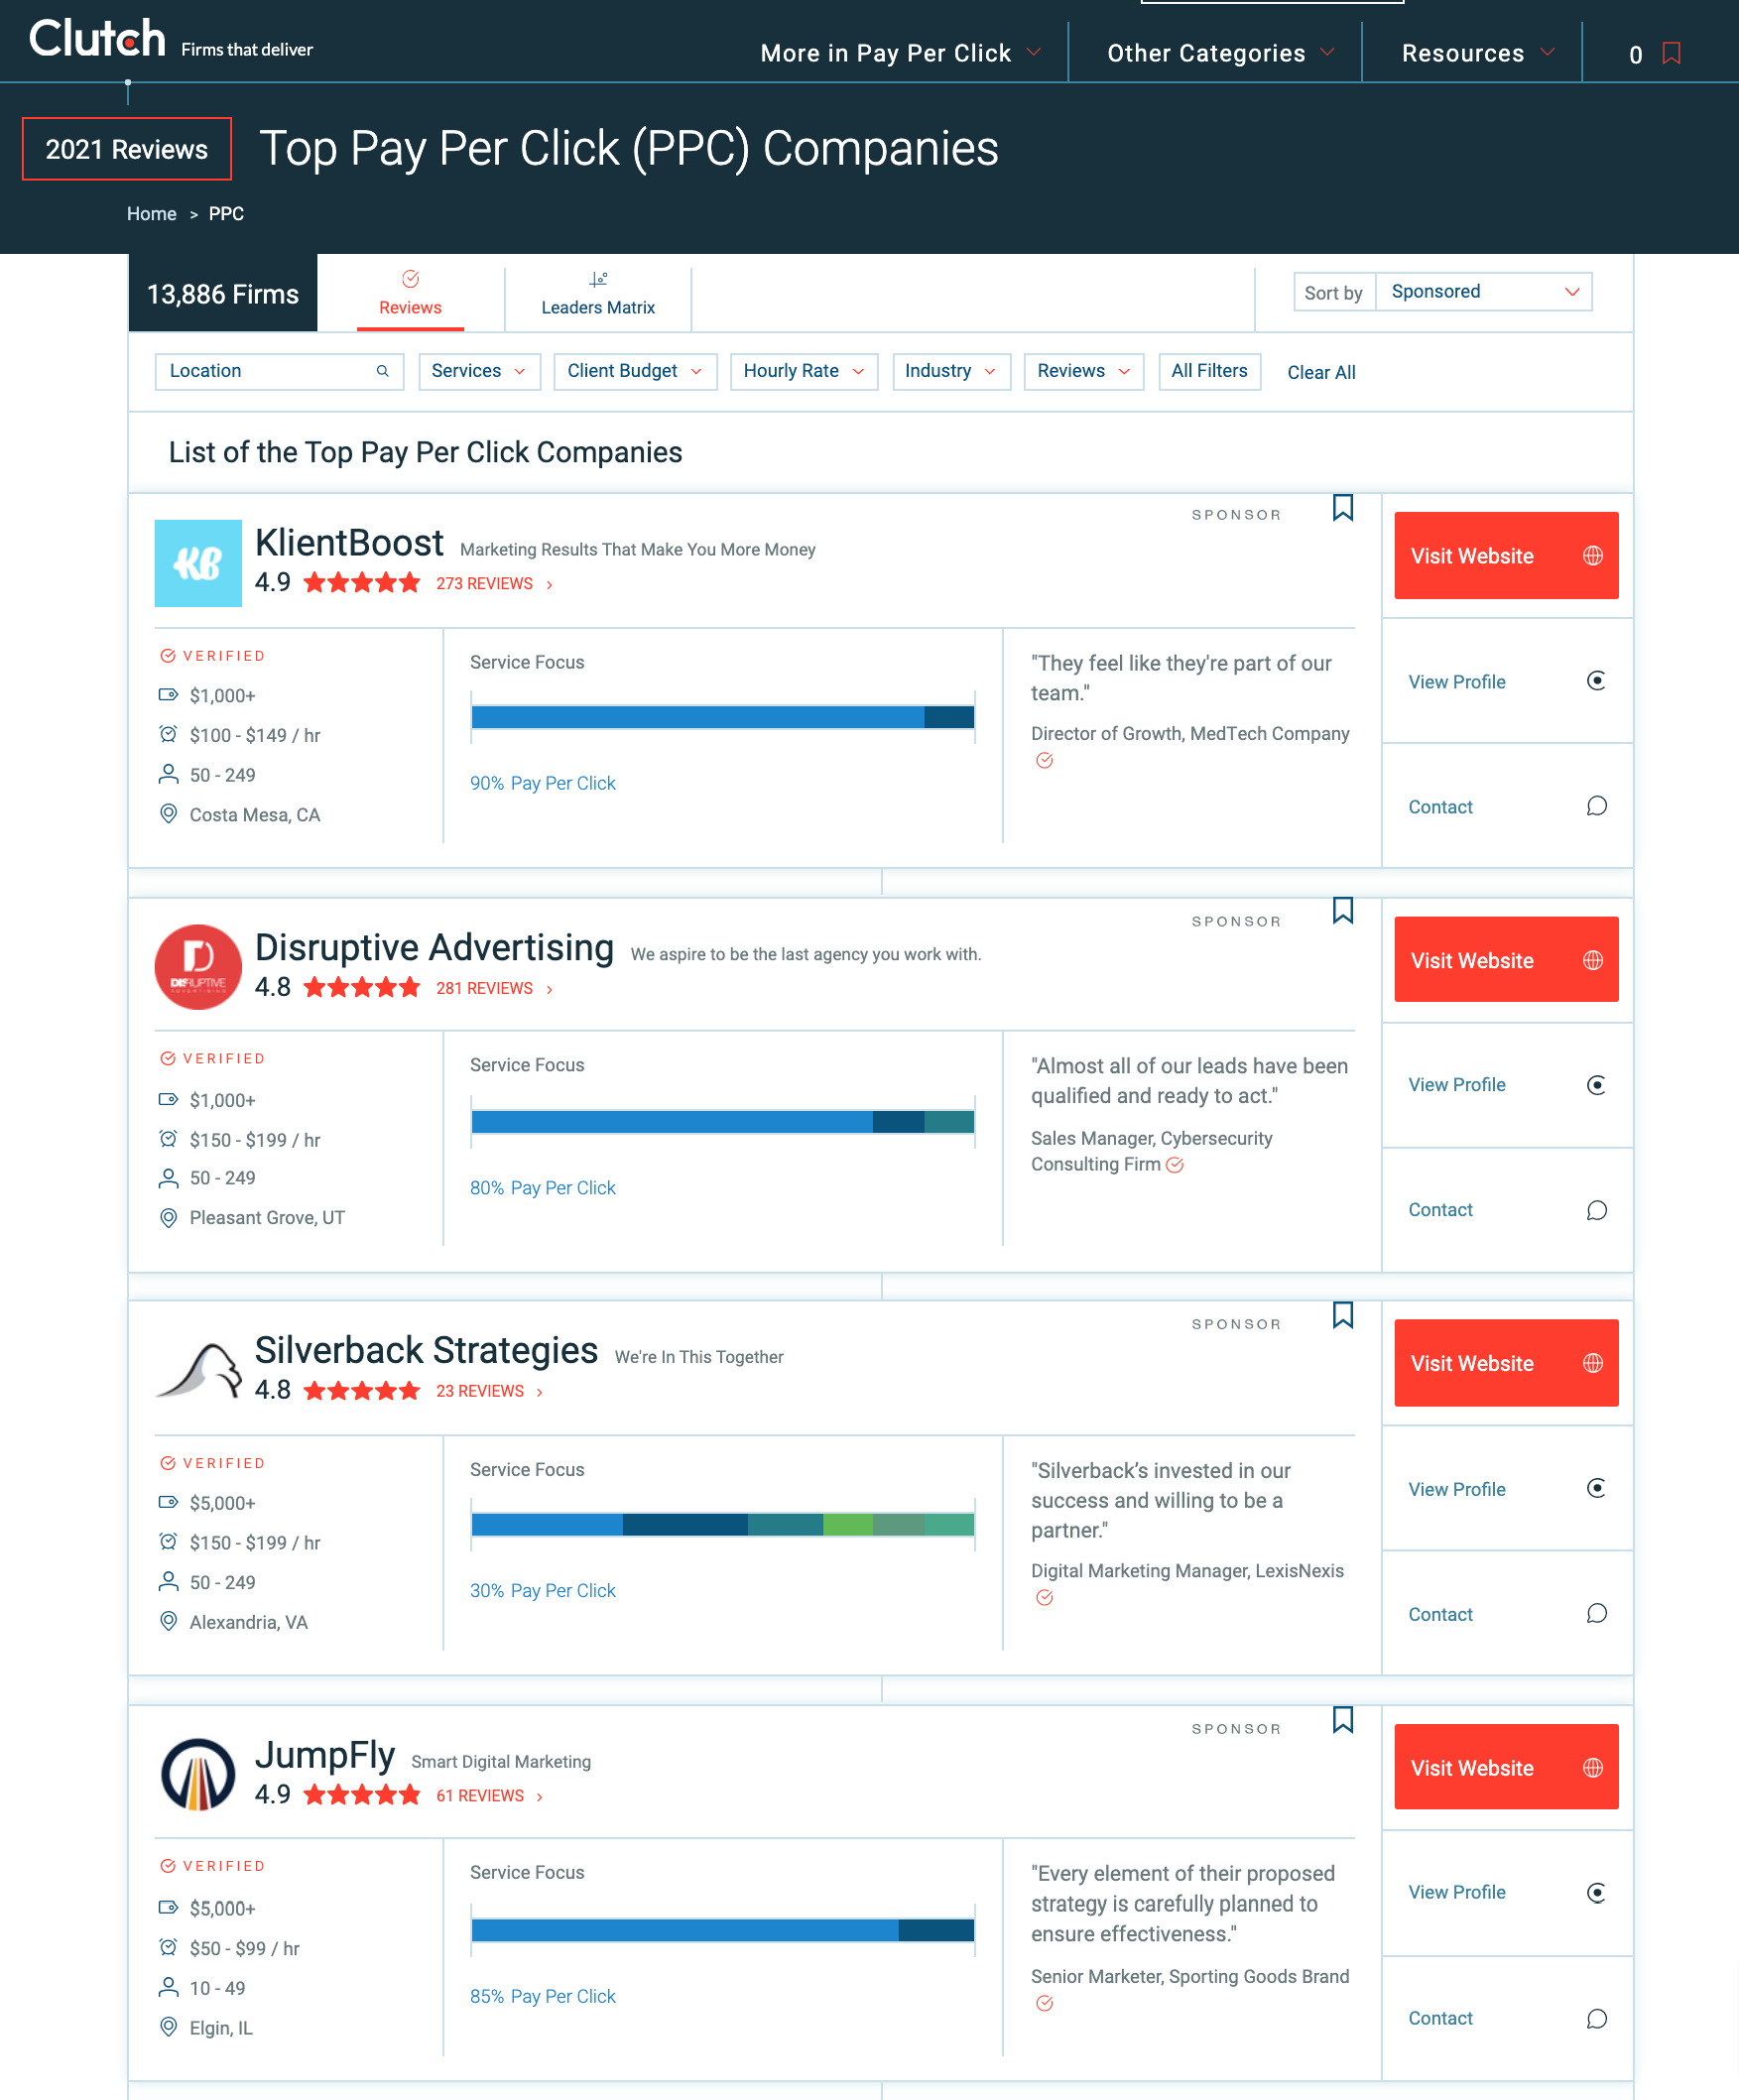Open JumpFly 61 reviews link

[x=489, y=1796]
